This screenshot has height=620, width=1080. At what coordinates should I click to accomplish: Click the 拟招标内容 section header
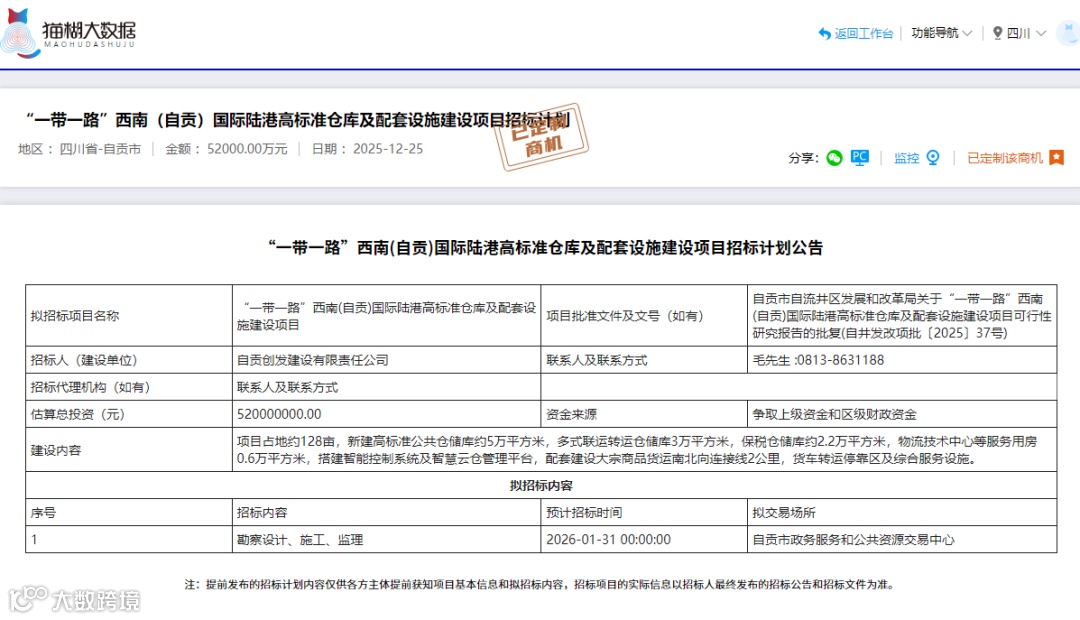(541, 485)
